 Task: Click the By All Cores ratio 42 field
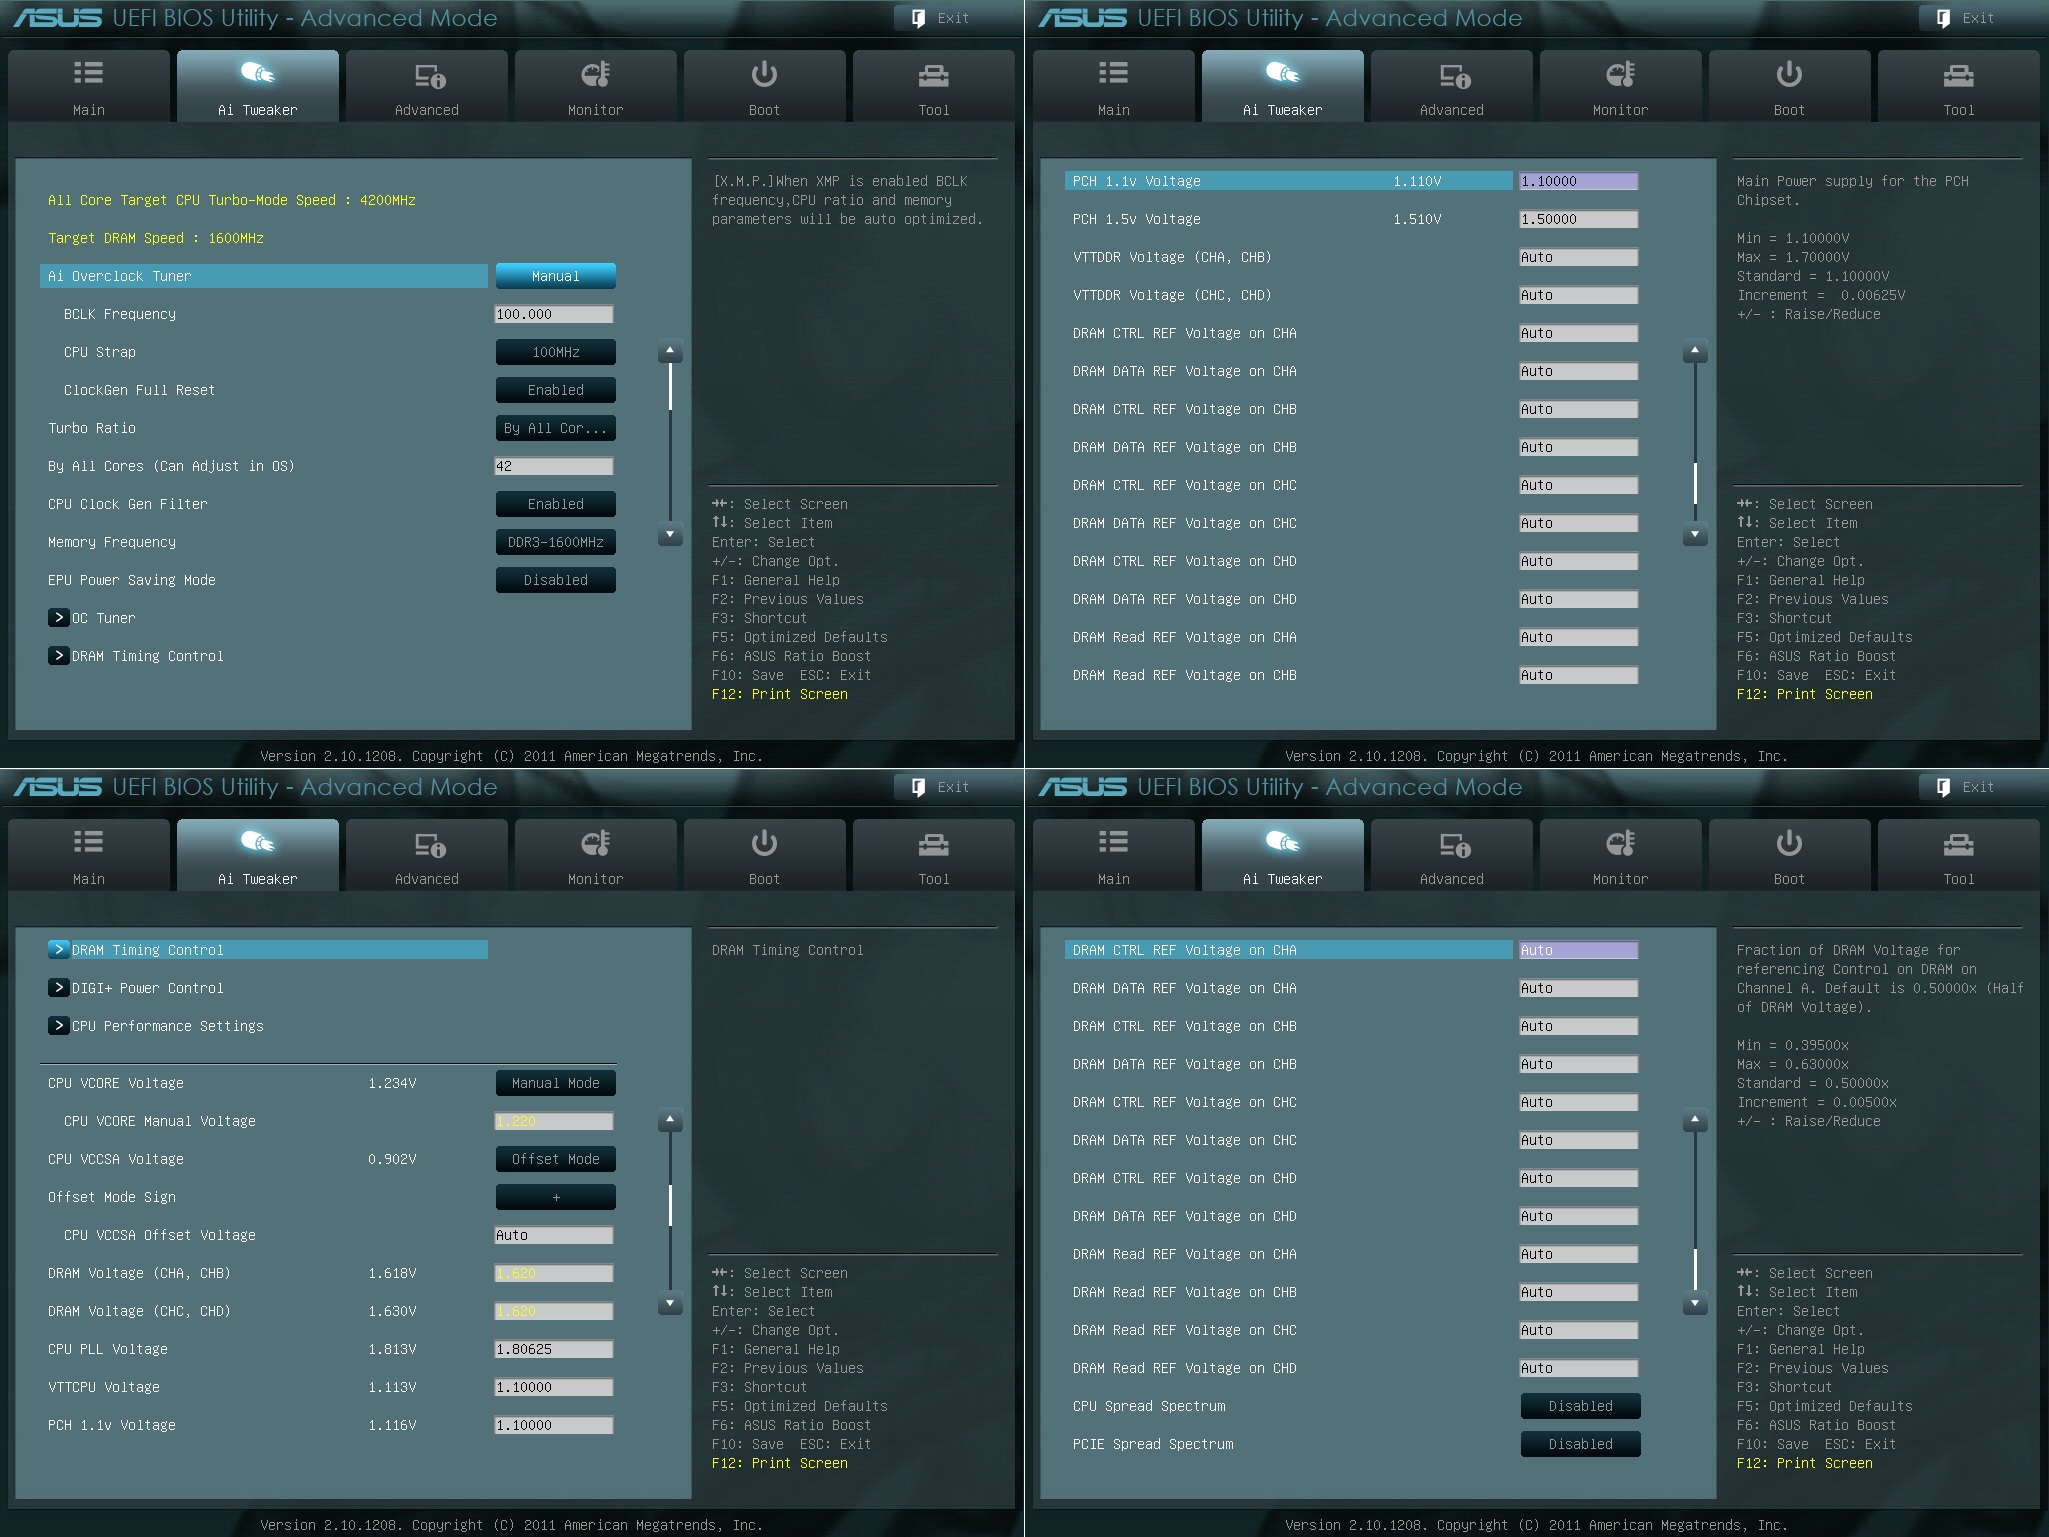click(554, 466)
